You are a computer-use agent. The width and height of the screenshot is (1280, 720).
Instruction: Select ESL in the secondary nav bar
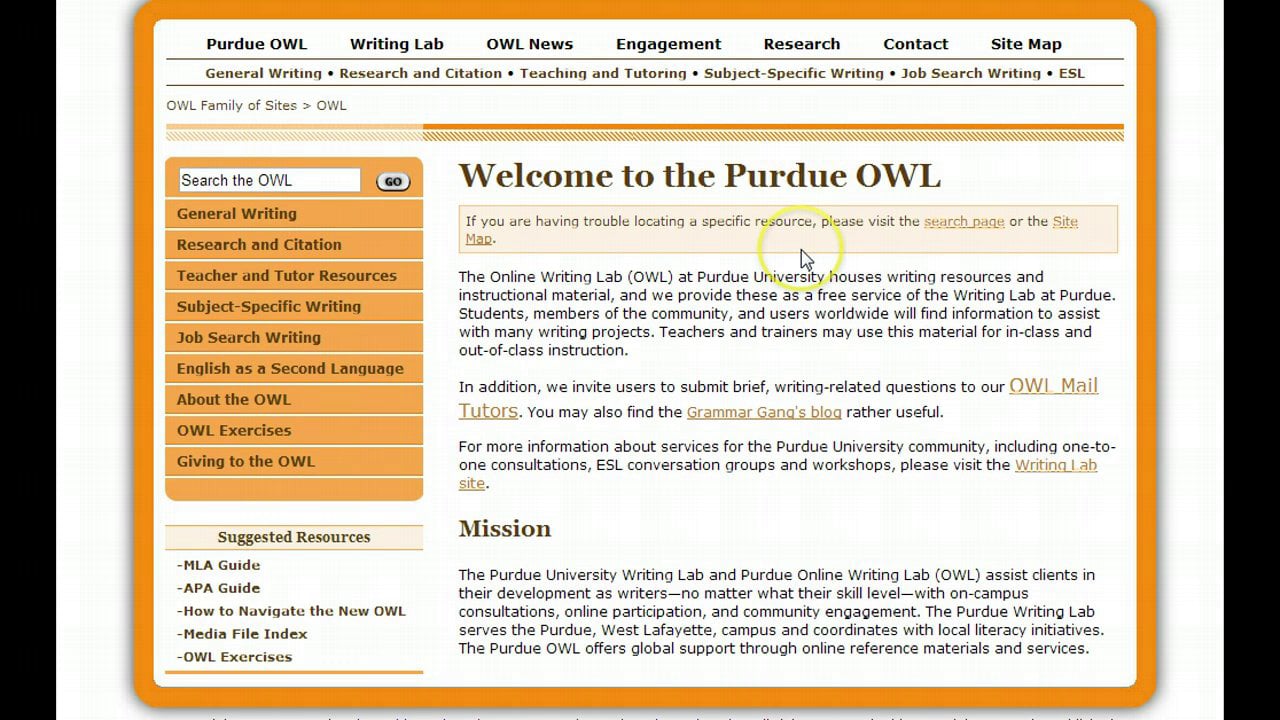coord(1072,73)
